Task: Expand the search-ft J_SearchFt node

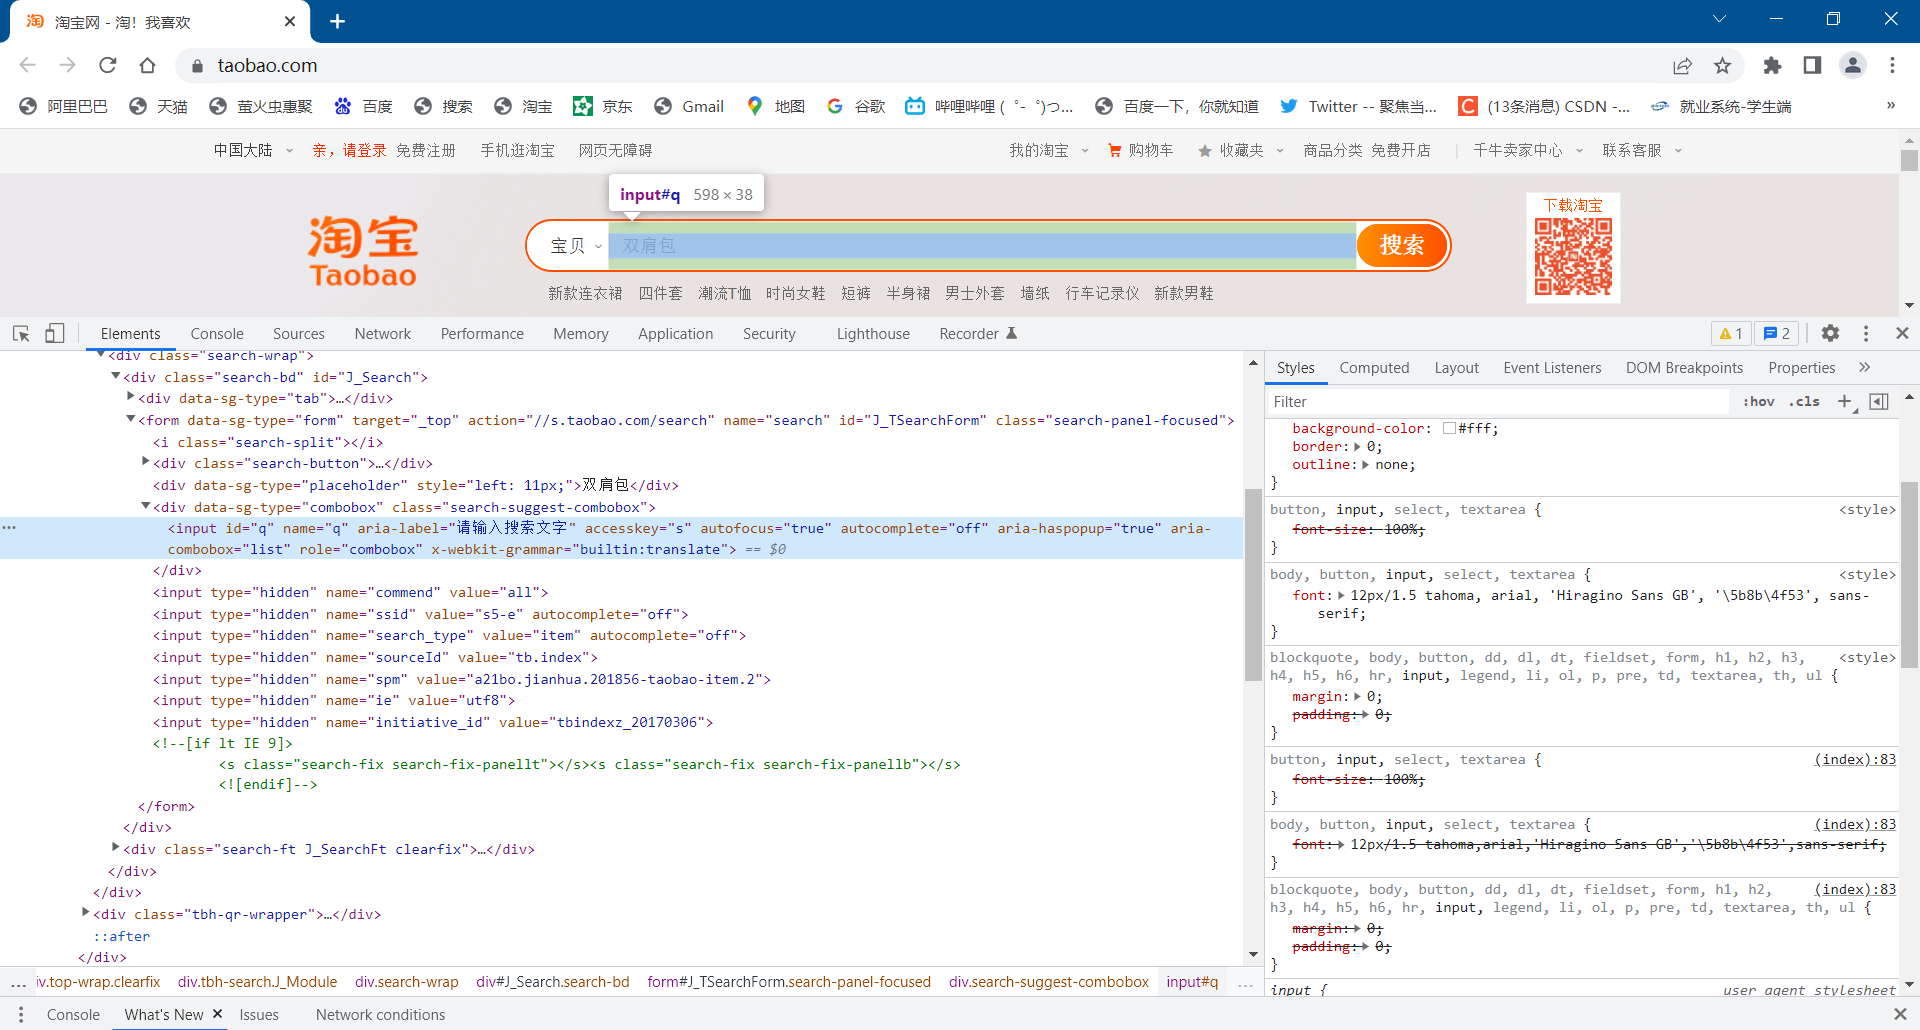Action: (x=115, y=848)
